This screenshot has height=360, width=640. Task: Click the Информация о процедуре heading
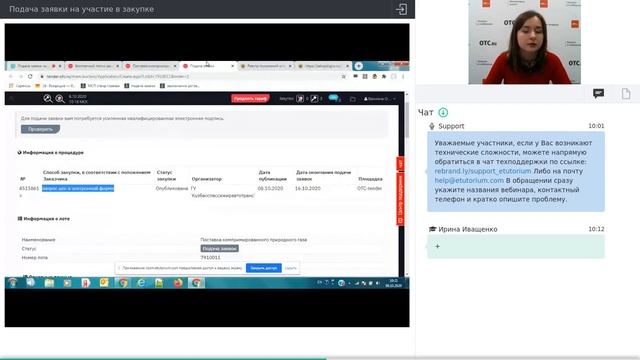pyautogui.click(x=51, y=153)
